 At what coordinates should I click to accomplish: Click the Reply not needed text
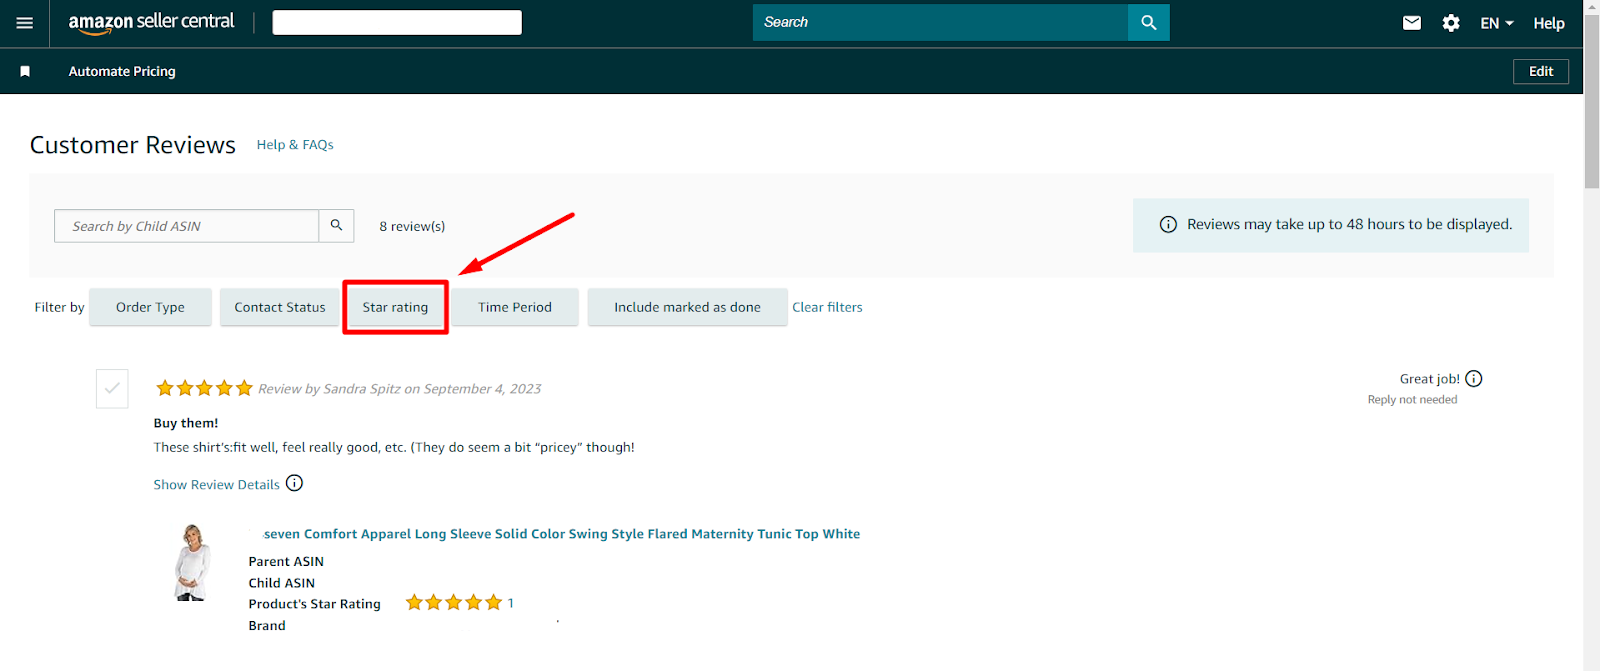click(1412, 399)
